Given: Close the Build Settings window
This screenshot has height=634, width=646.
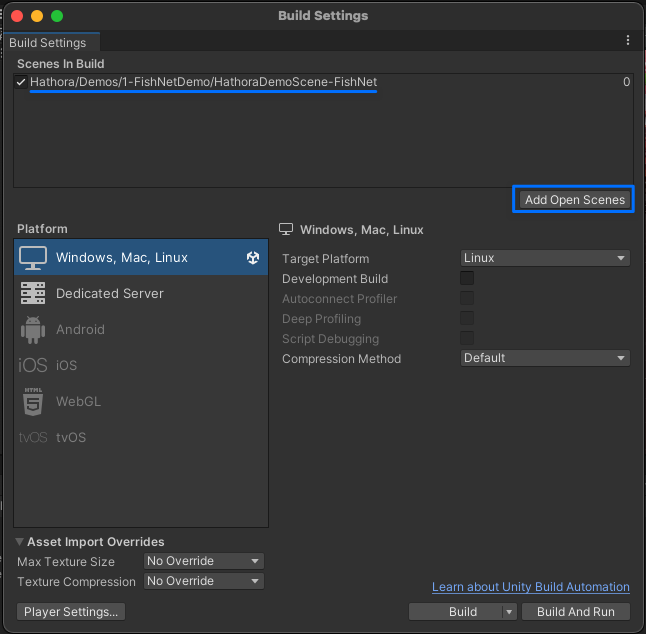Looking at the screenshot, I should tap(17, 16).
